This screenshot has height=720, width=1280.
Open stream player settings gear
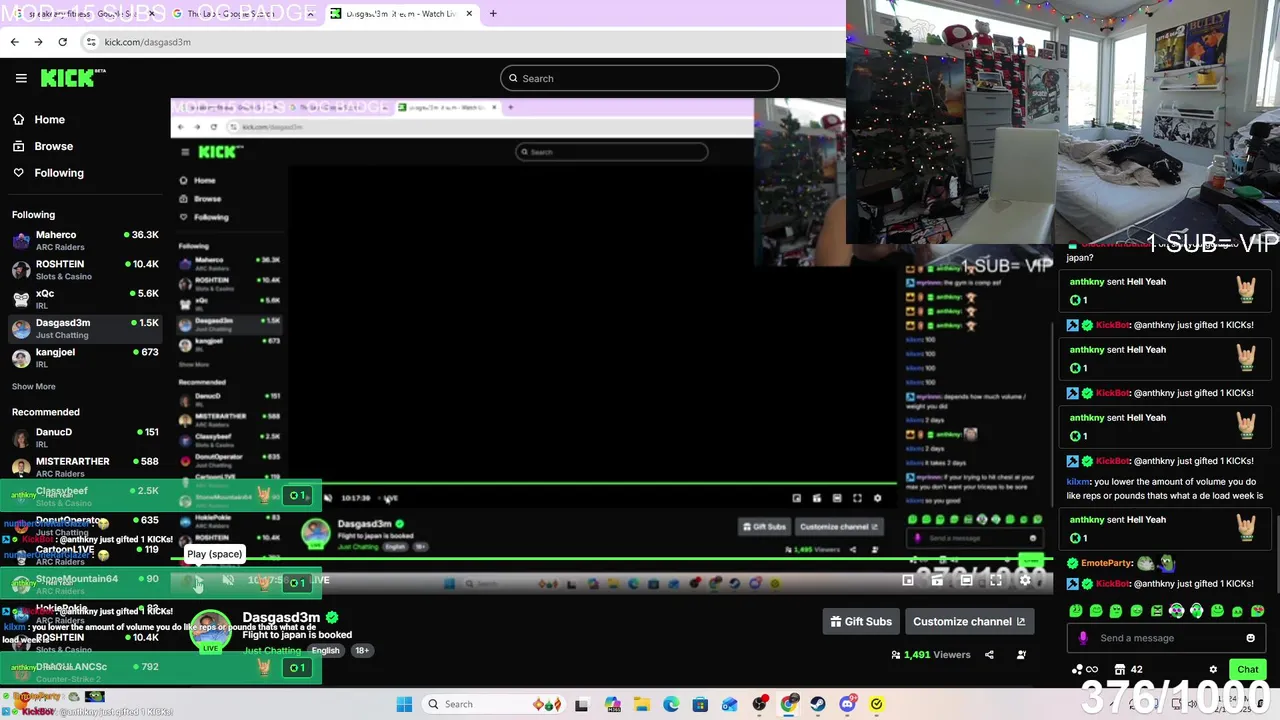[1025, 580]
